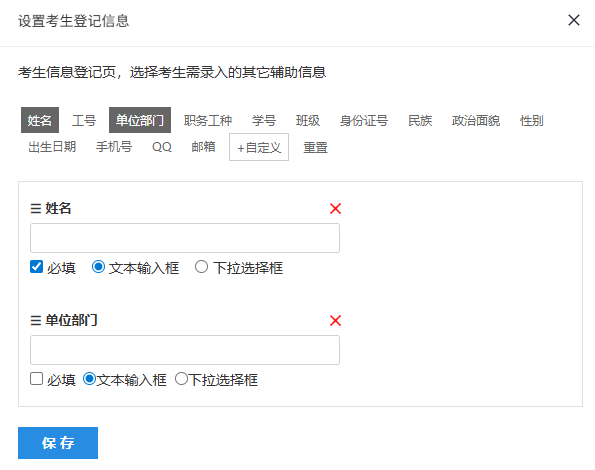Image resolution: width=595 pixels, height=470 pixels.
Task: Click the +自定义 button
Action: [259, 147]
